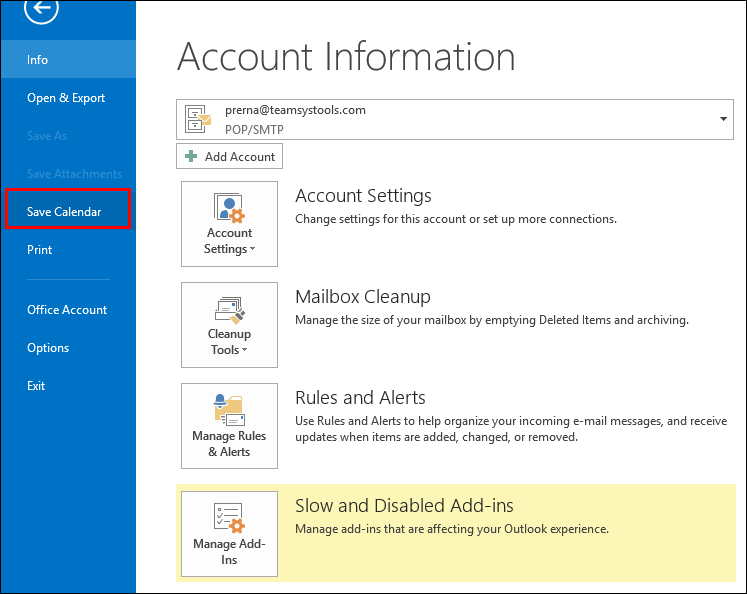Click the mail account cabinet icon

198,119
